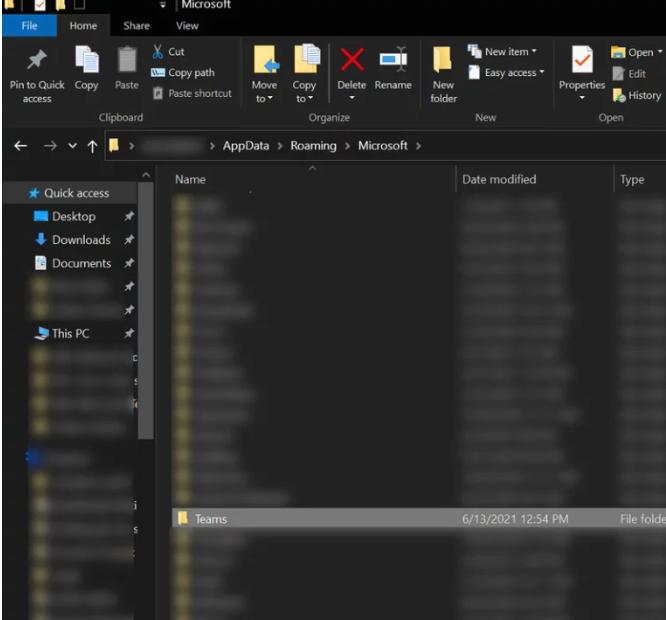Open the Easy access dropdown
The height and width of the screenshot is (620, 666).
506,73
